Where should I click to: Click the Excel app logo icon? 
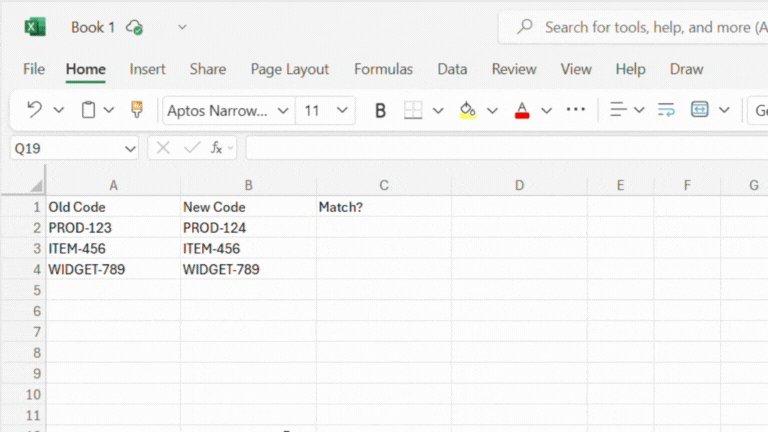[35, 27]
